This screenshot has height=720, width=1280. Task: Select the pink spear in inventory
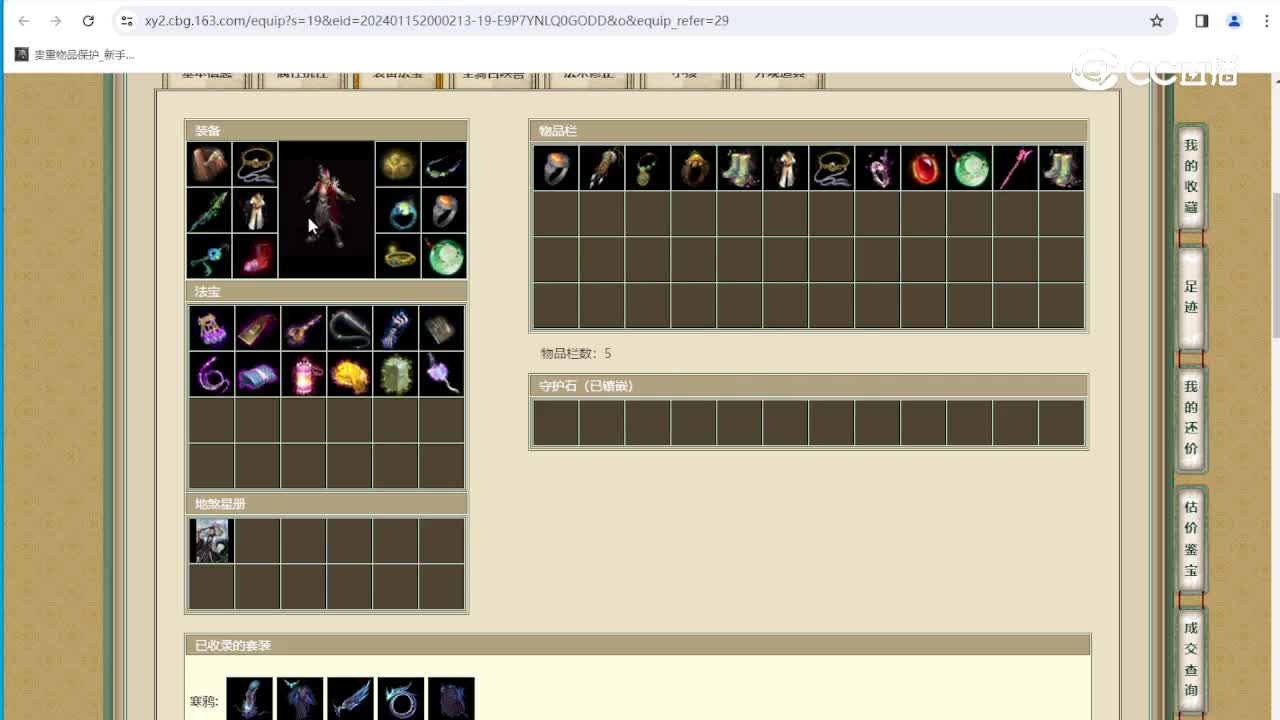tap(1015, 168)
